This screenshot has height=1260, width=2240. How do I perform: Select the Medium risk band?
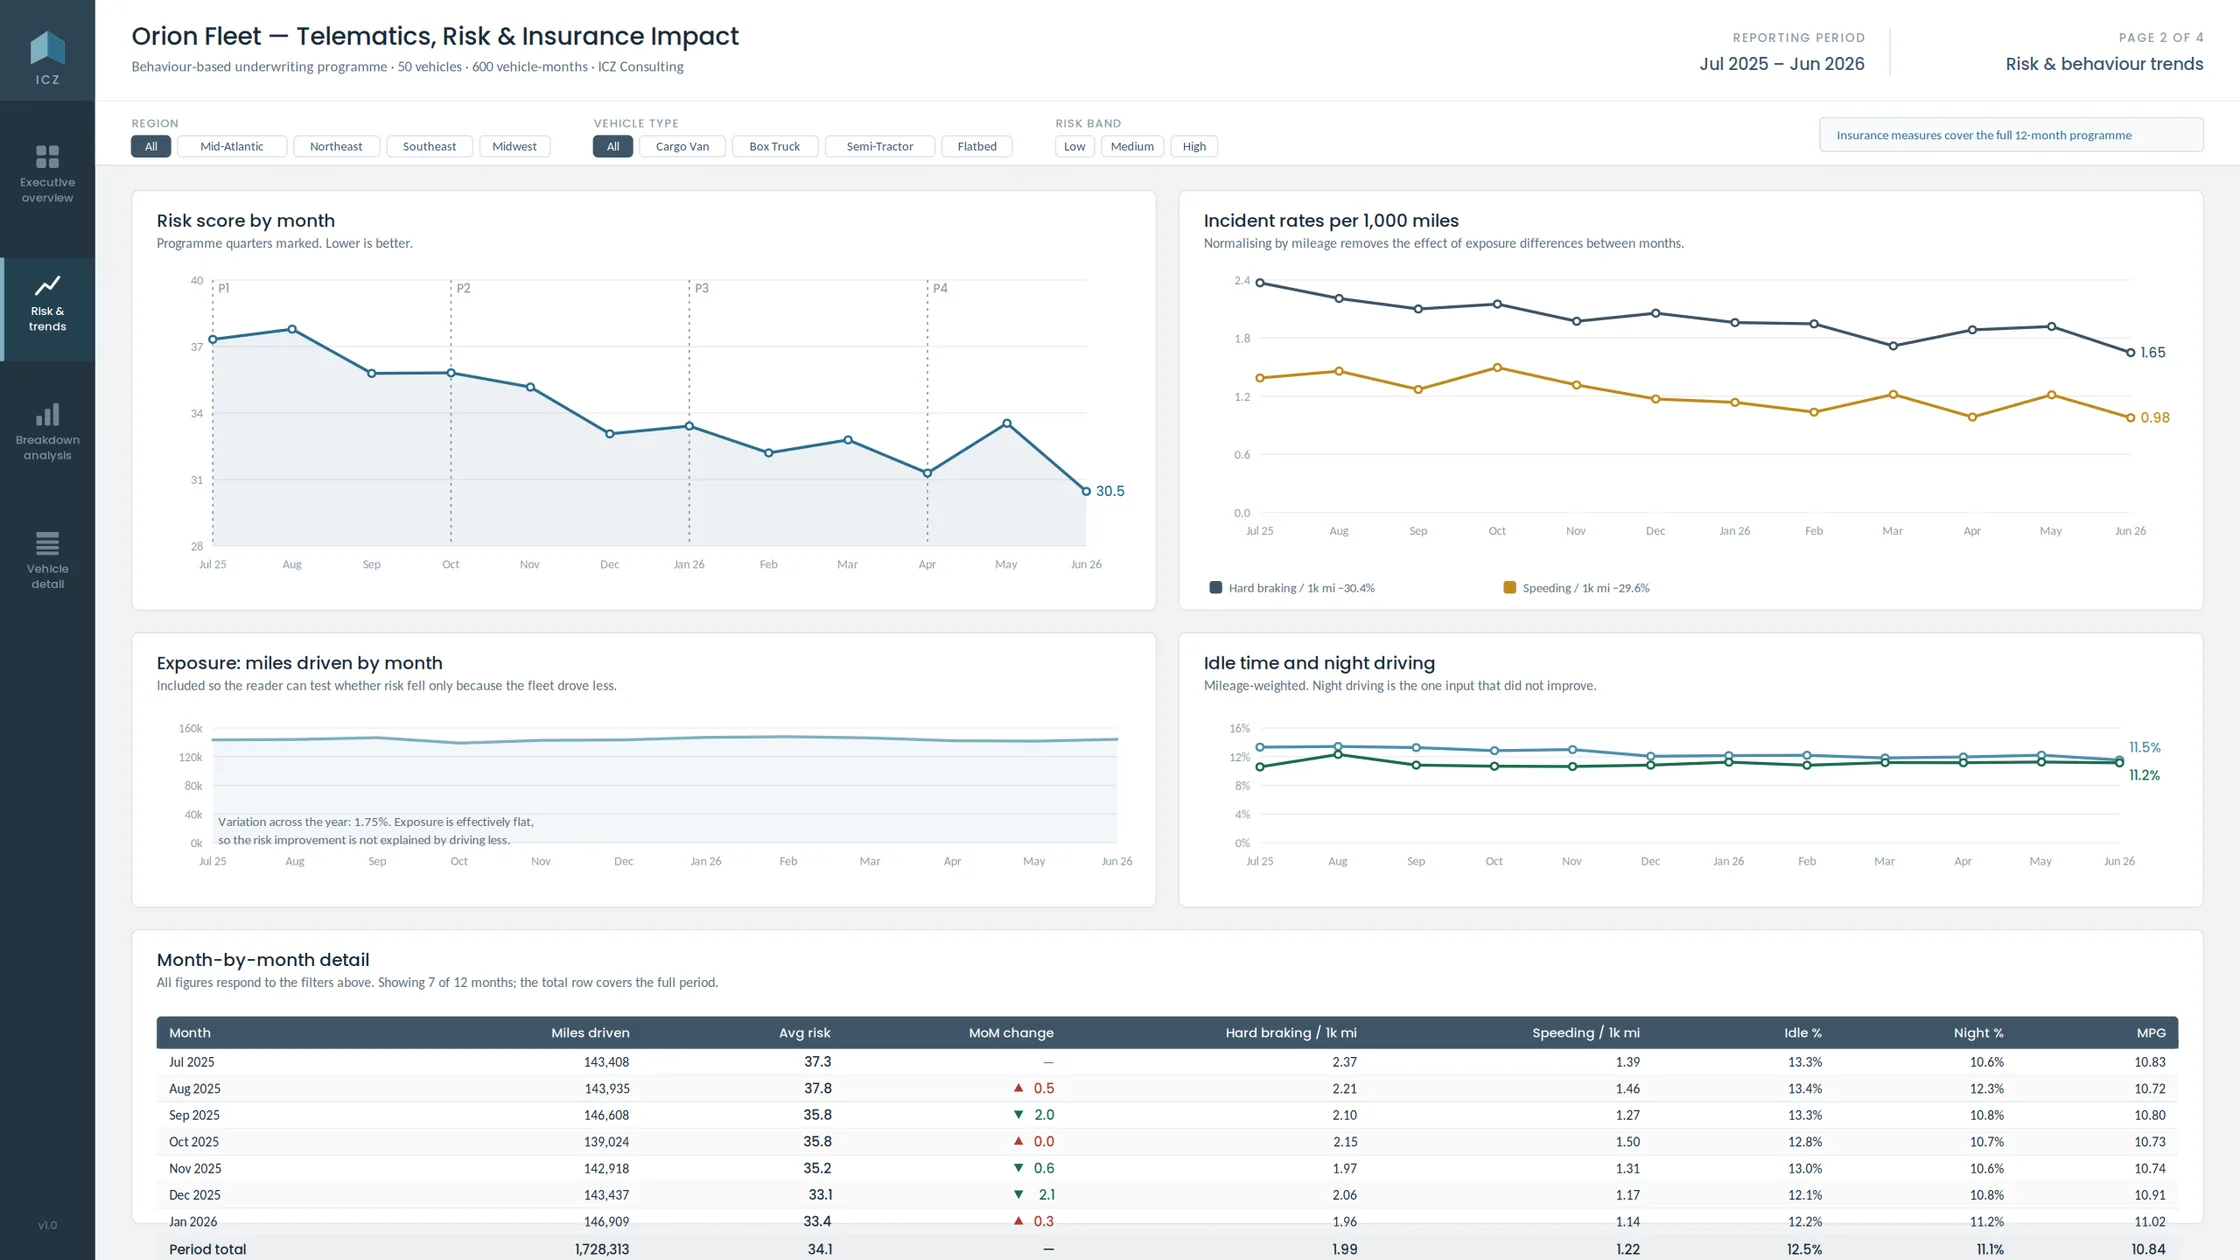coord(1132,146)
